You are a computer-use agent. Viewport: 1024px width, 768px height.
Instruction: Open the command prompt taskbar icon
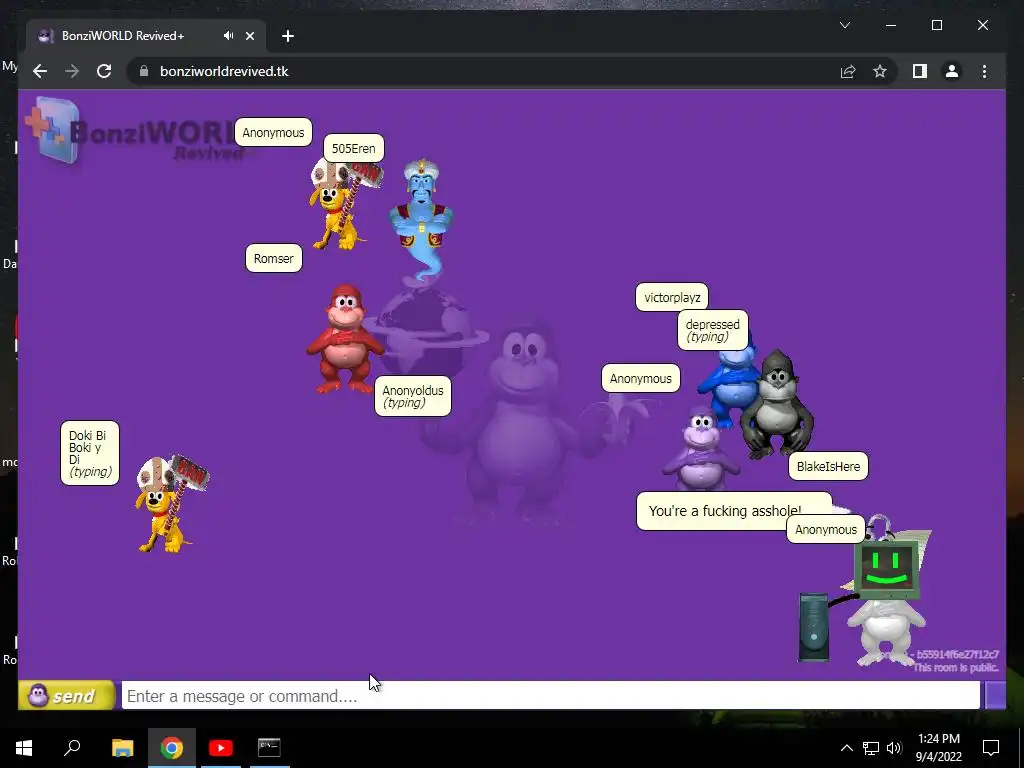(269, 748)
